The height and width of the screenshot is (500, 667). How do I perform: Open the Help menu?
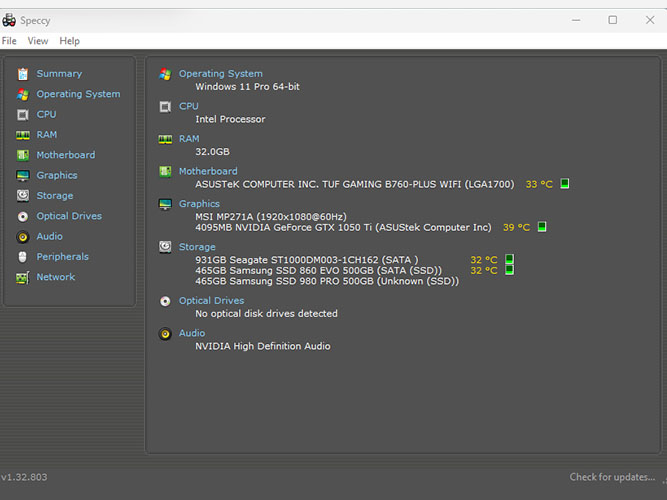(x=69, y=41)
